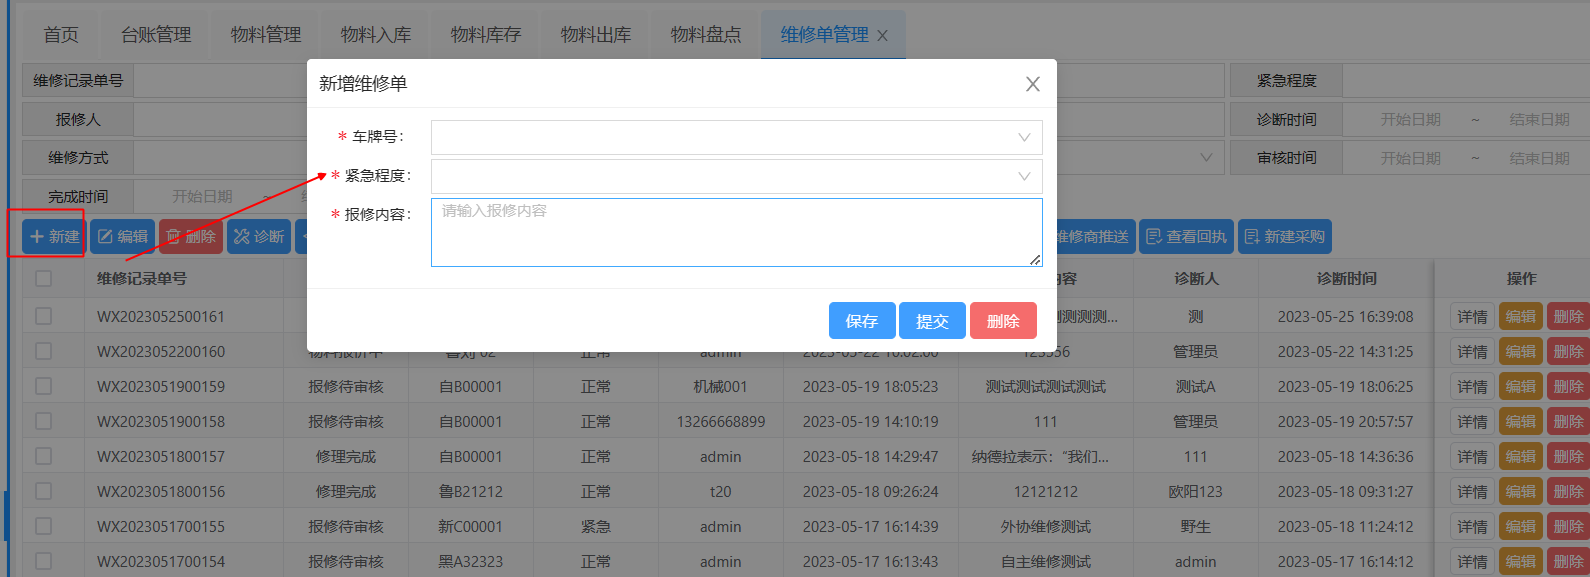Check the row WX2023051900159 checkbox
Viewport: 1590px width, 577px height.
click(x=44, y=386)
